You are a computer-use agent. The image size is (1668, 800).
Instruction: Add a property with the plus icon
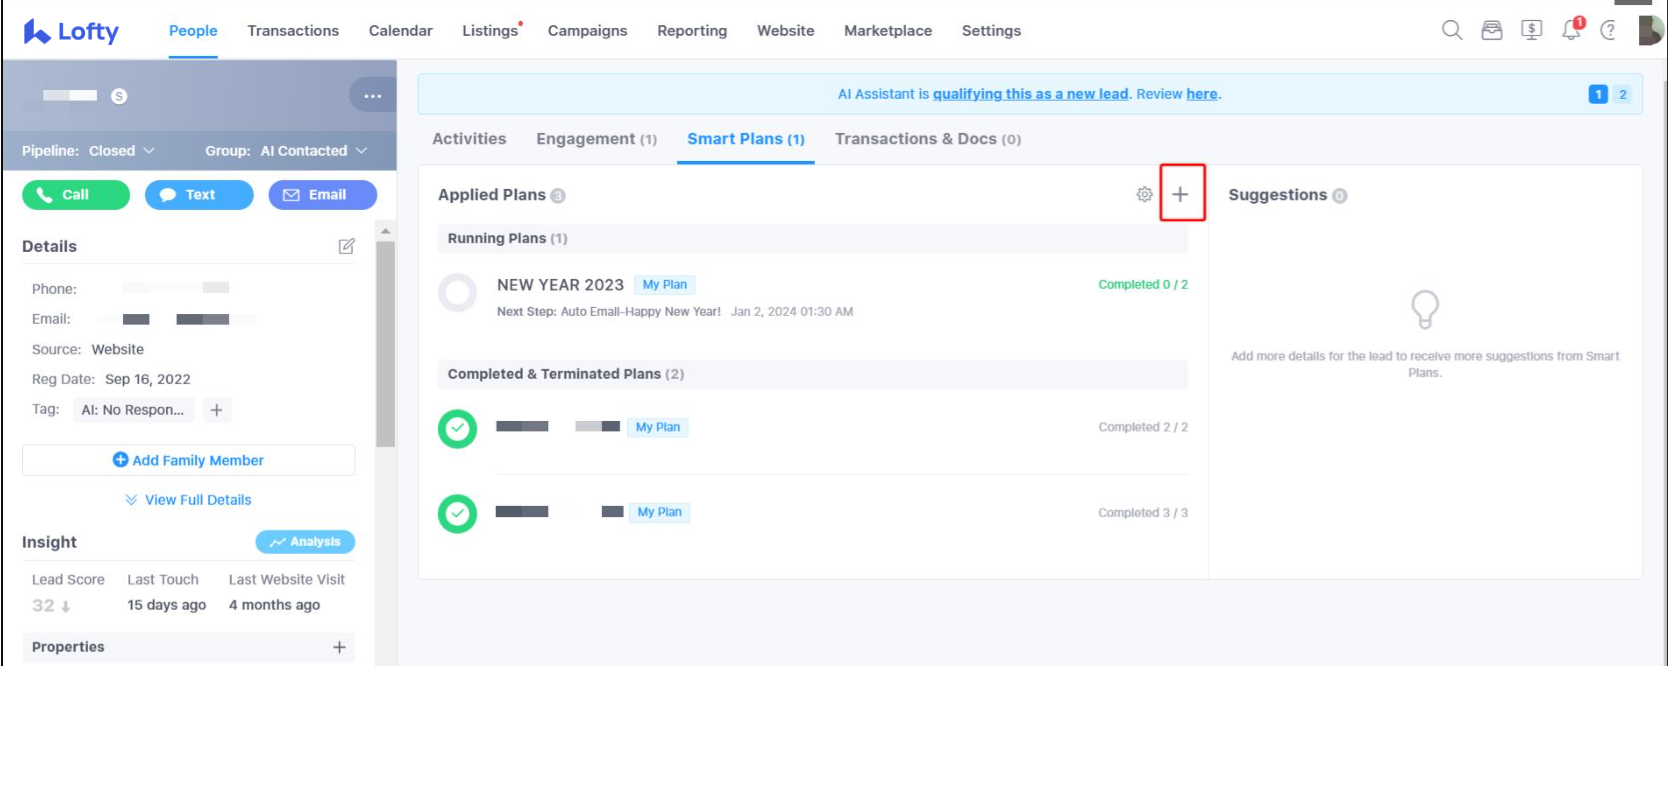(x=339, y=647)
